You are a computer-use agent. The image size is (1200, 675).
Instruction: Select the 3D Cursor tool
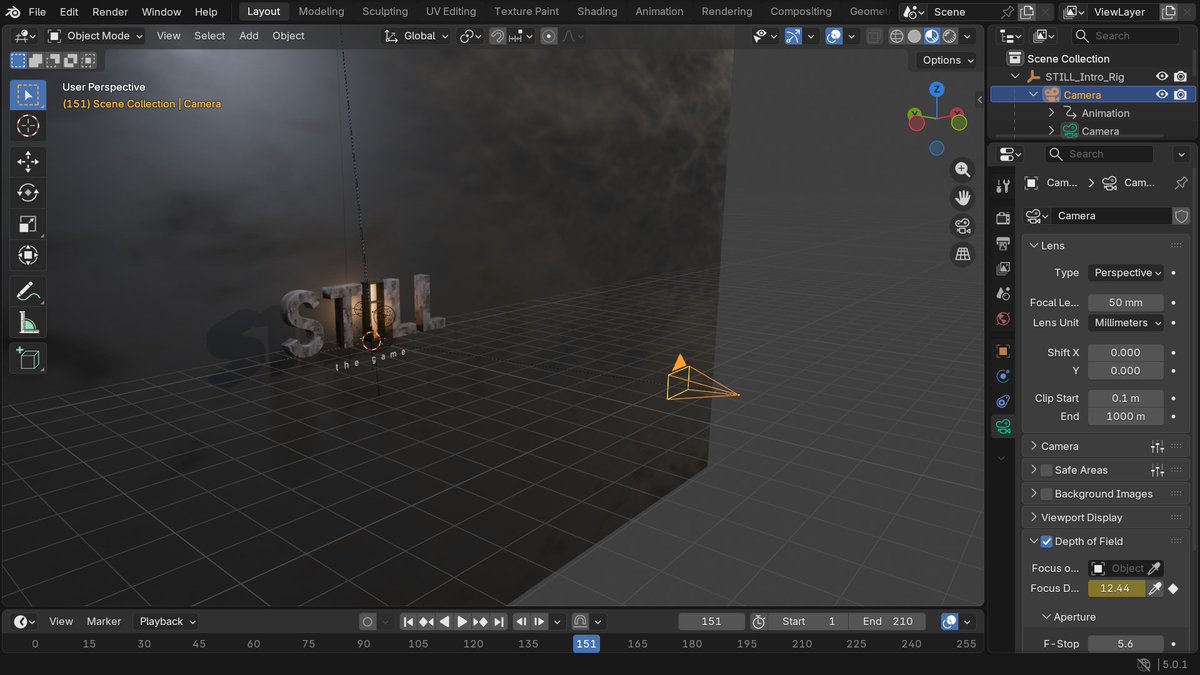[28, 125]
